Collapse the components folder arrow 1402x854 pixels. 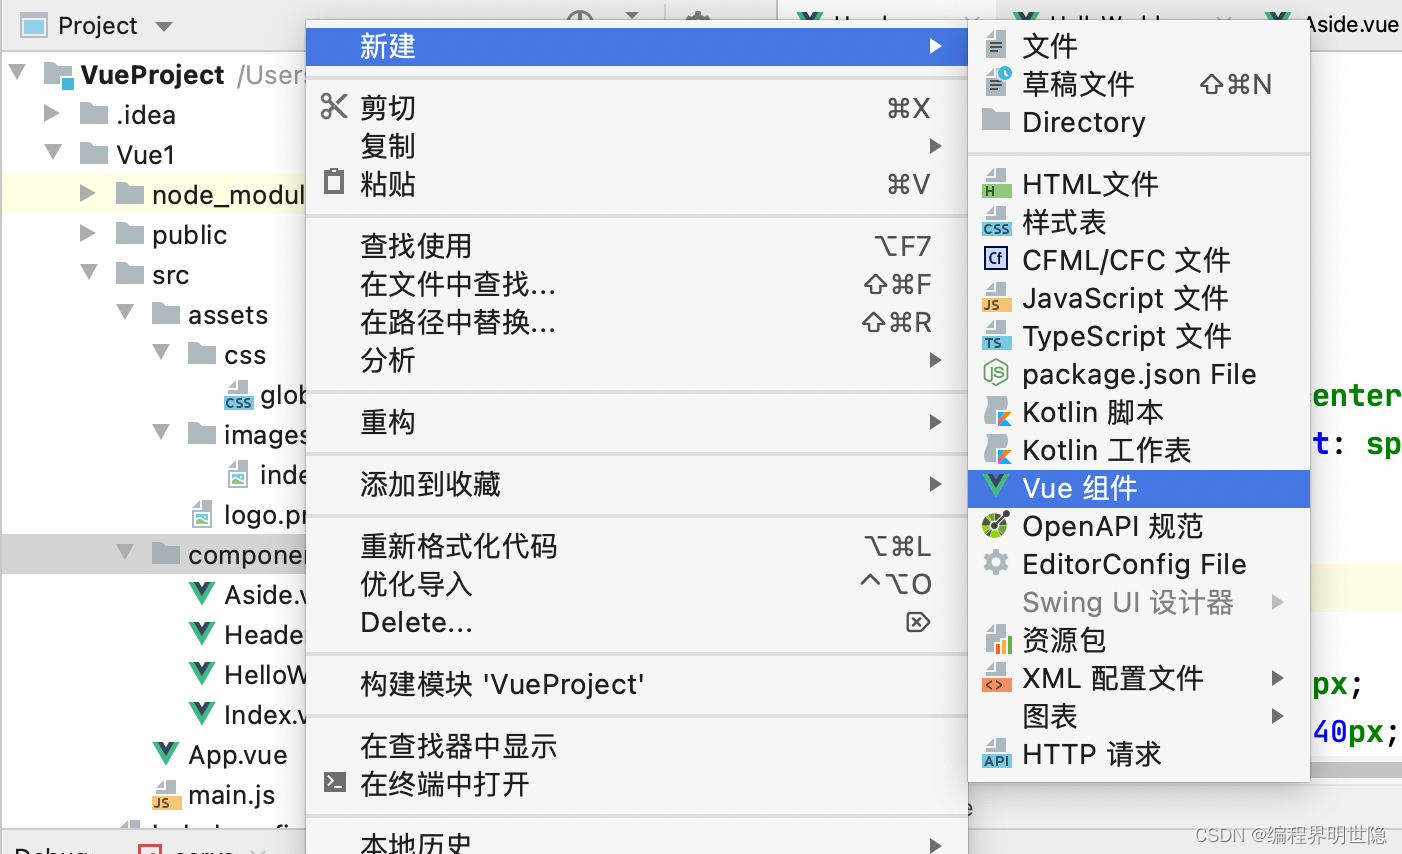(x=125, y=552)
